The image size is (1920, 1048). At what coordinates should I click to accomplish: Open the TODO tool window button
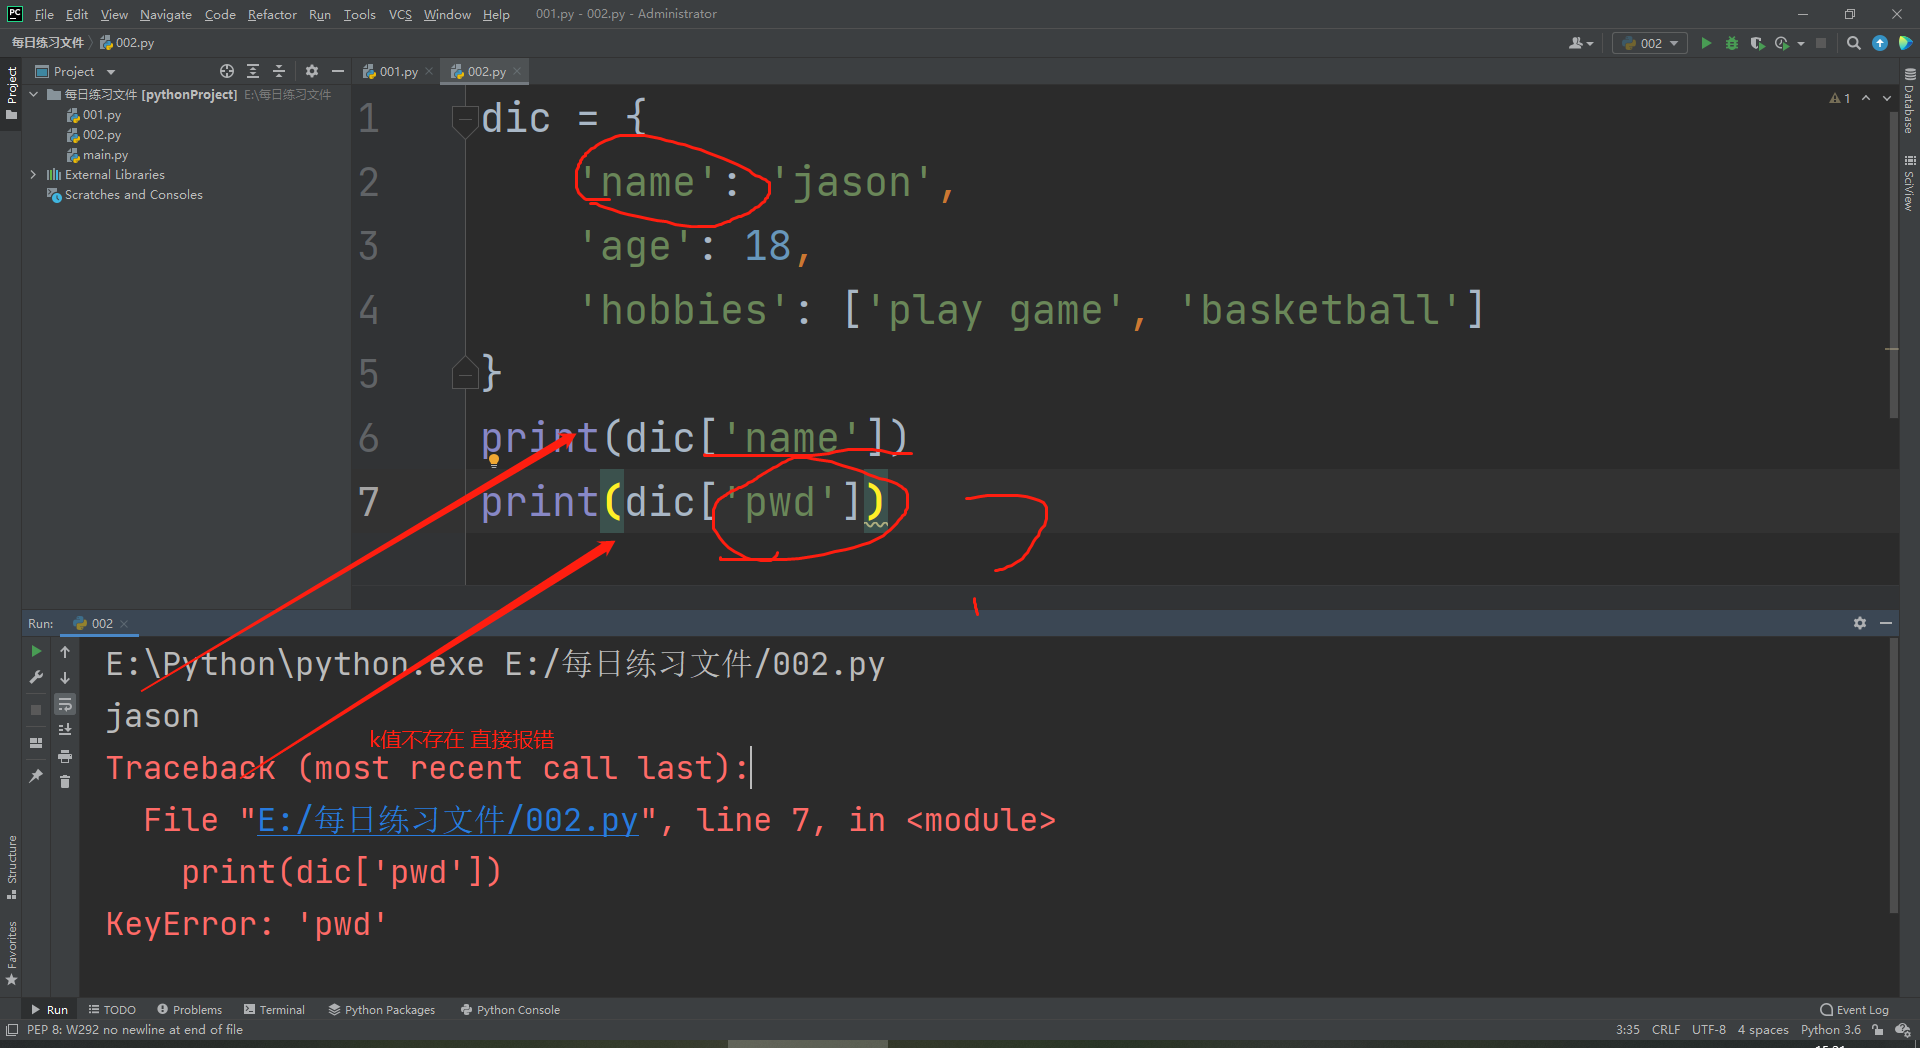pyautogui.click(x=112, y=1010)
